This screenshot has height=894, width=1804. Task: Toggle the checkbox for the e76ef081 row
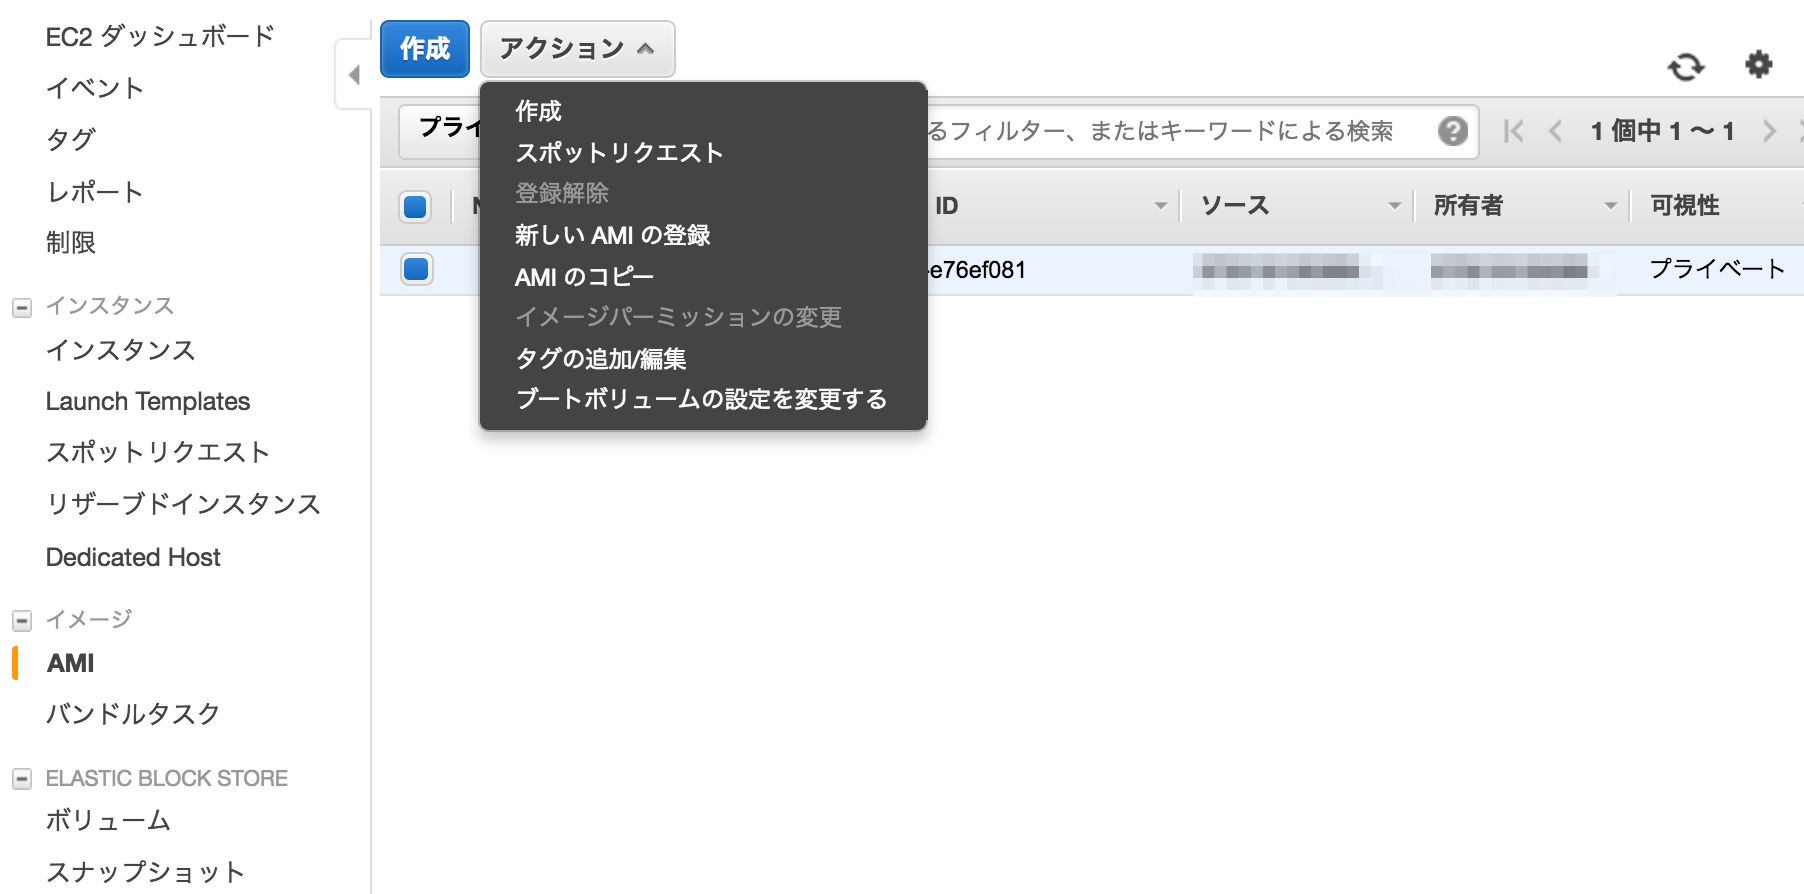pos(416,269)
